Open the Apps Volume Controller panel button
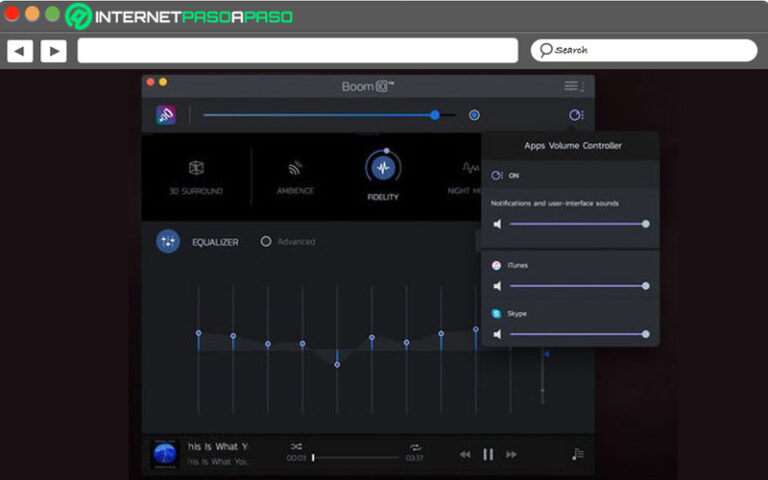 (575, 115)
